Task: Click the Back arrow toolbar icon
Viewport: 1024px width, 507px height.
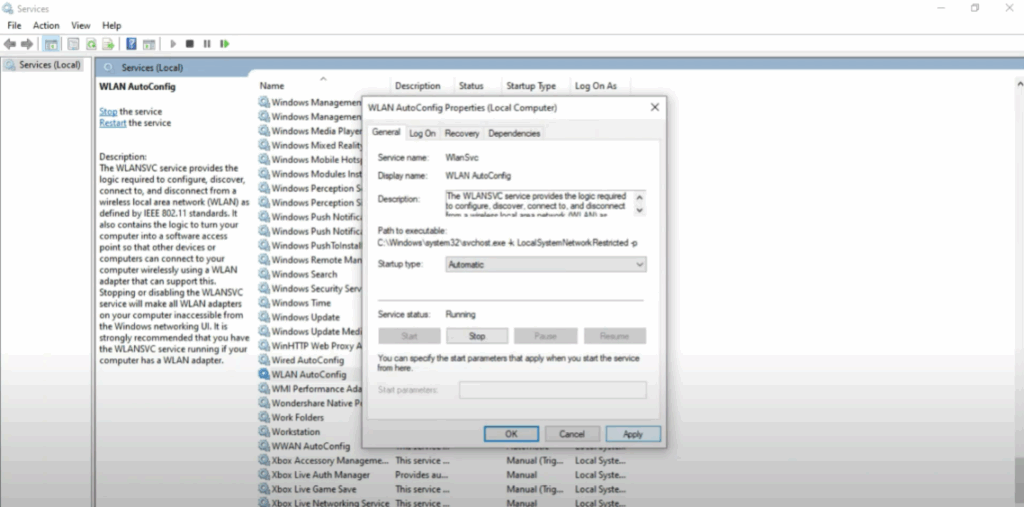Action: coord(9,44)
